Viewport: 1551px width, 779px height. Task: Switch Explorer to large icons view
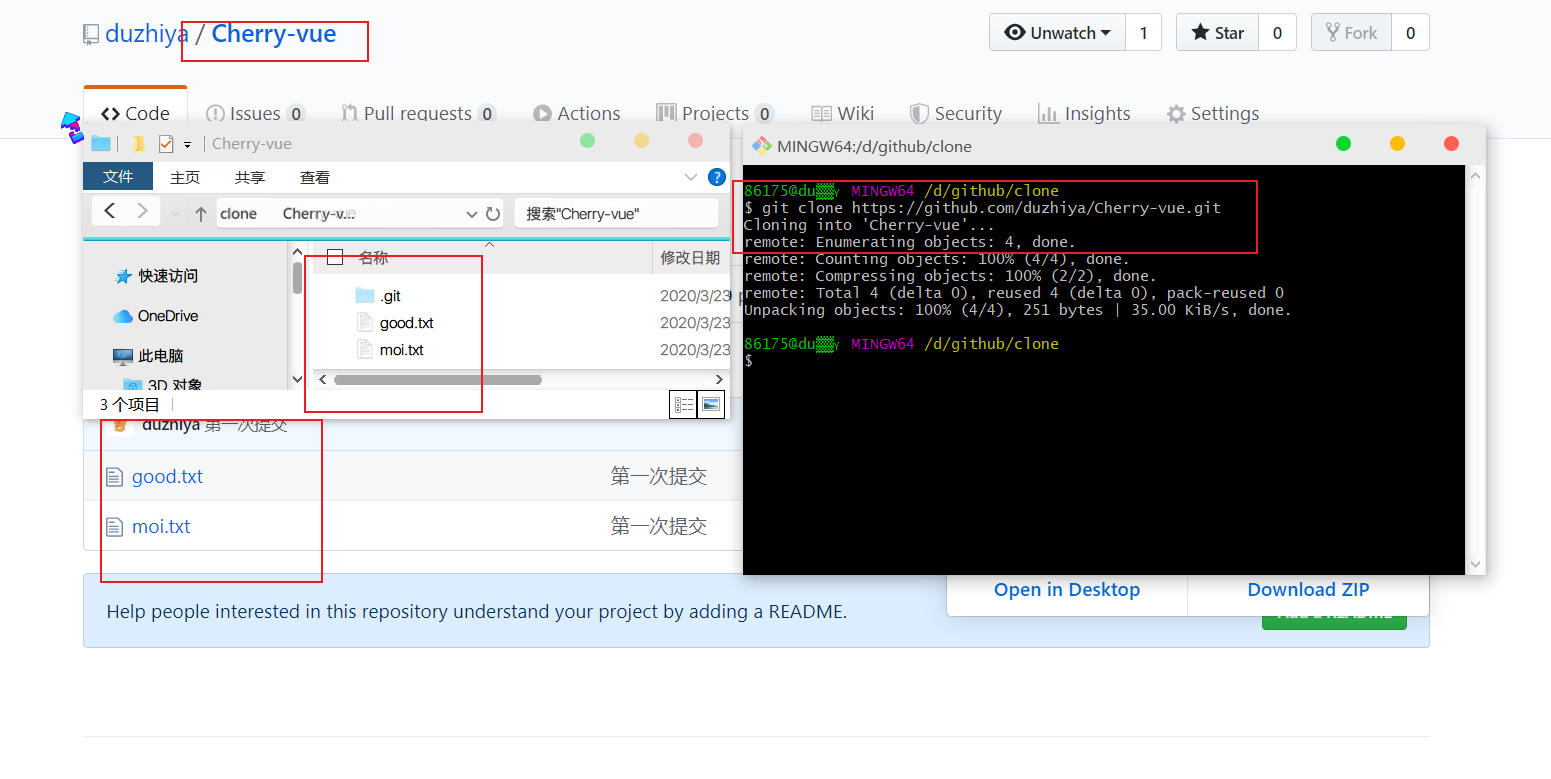(711, 404)
